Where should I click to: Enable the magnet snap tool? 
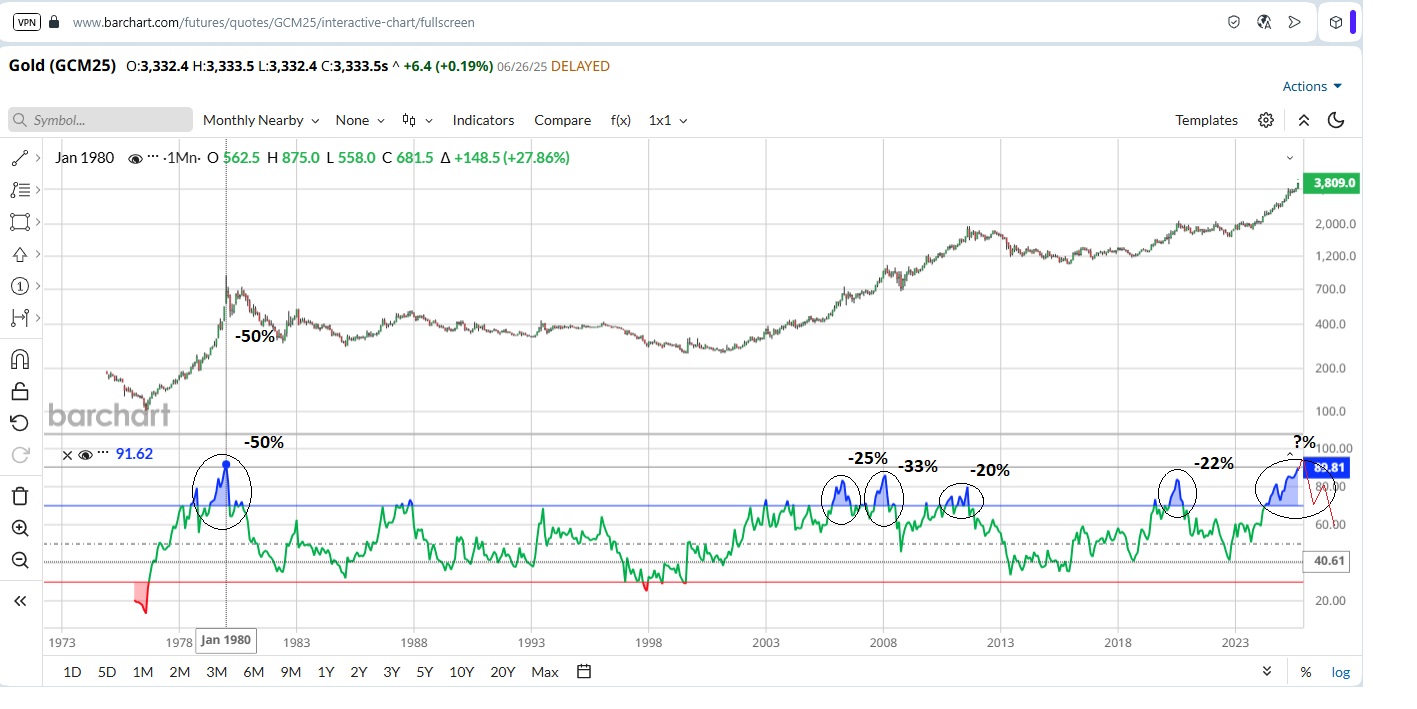pyautogui.click(x=19, y=359)
